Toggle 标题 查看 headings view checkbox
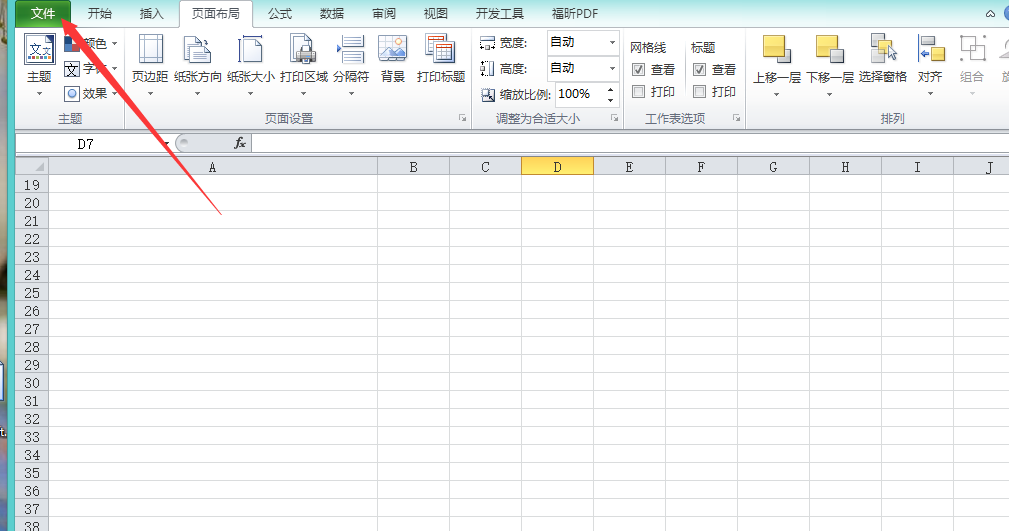Viewport: 1009px width, 531px height. tap(699, 70)
